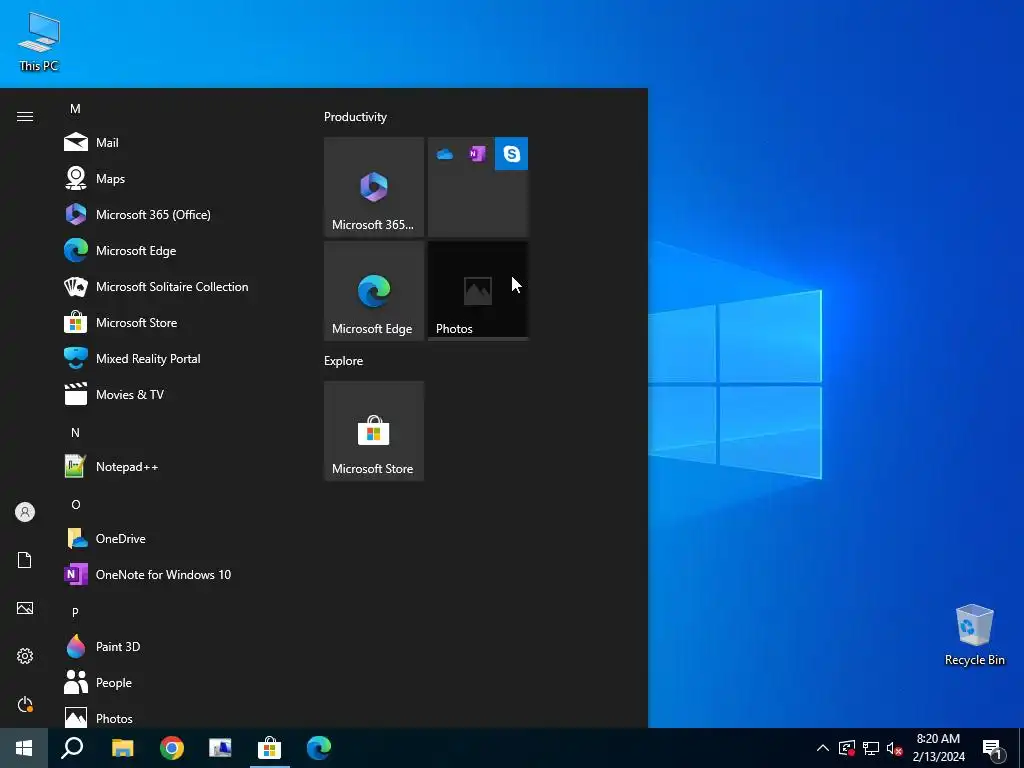Click the Explore group heading

coord(344,360)
